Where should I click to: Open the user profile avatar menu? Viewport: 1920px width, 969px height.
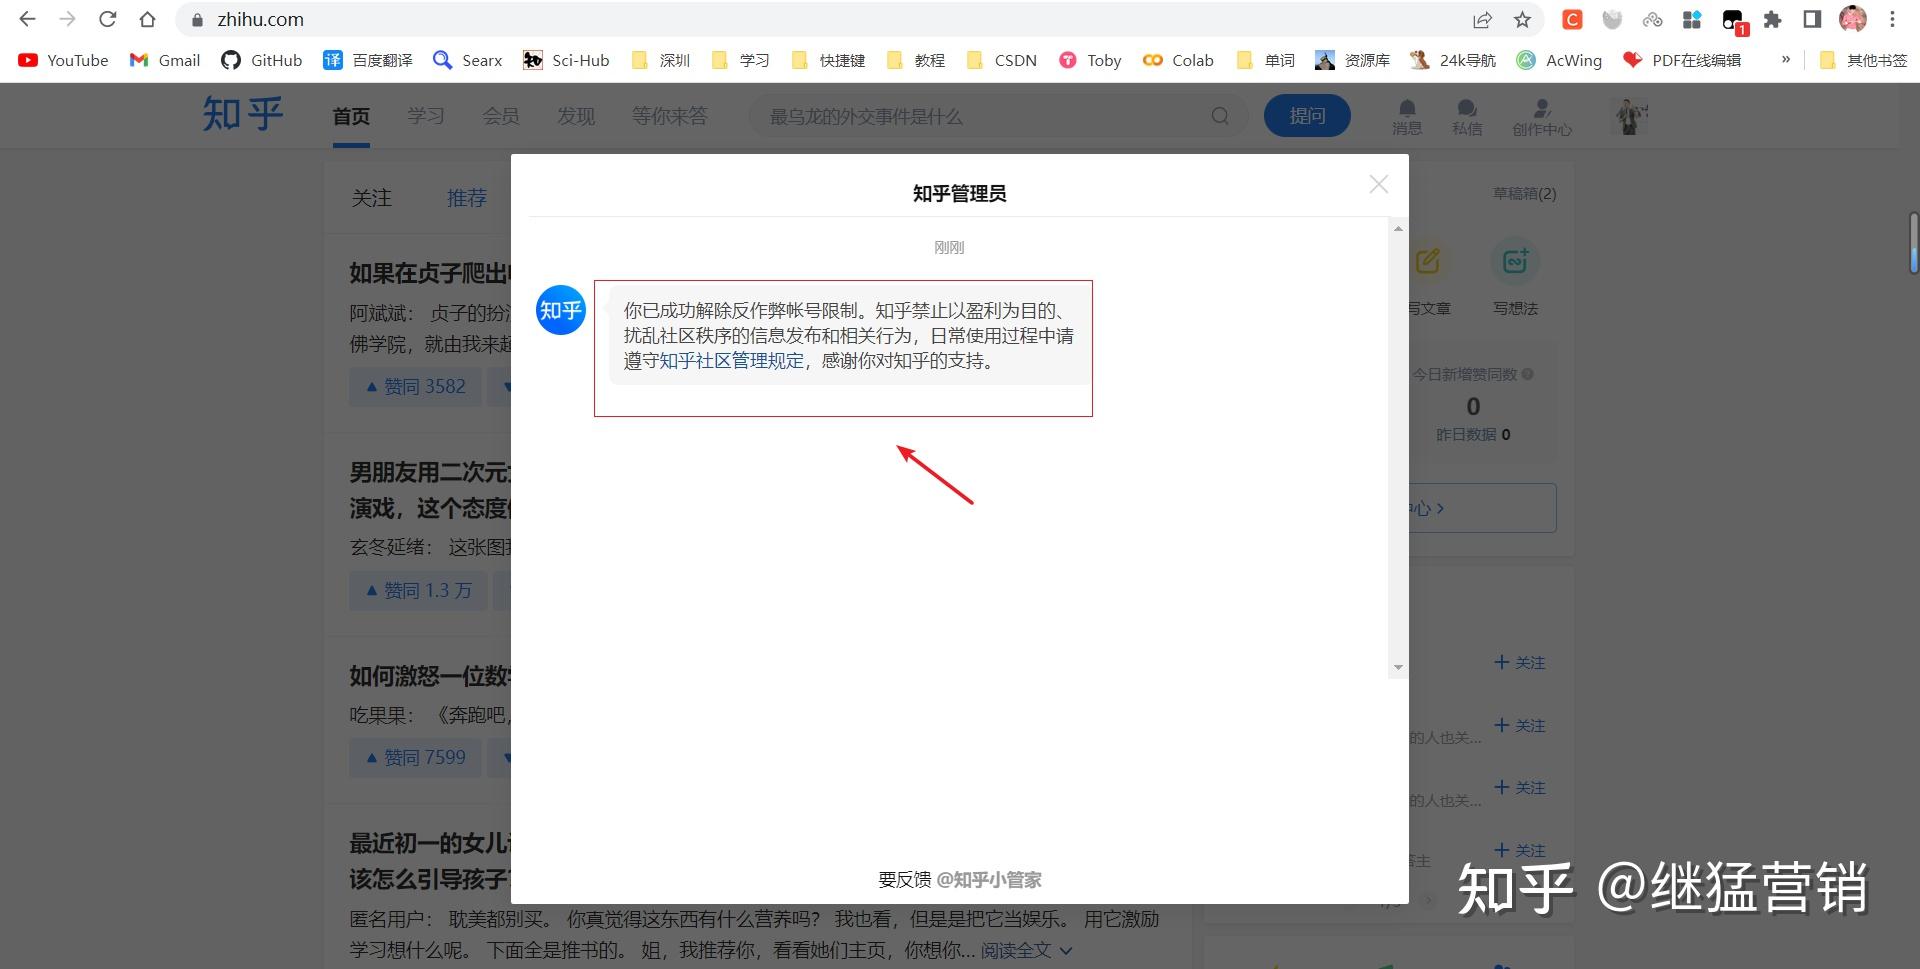pos(1631,116)
